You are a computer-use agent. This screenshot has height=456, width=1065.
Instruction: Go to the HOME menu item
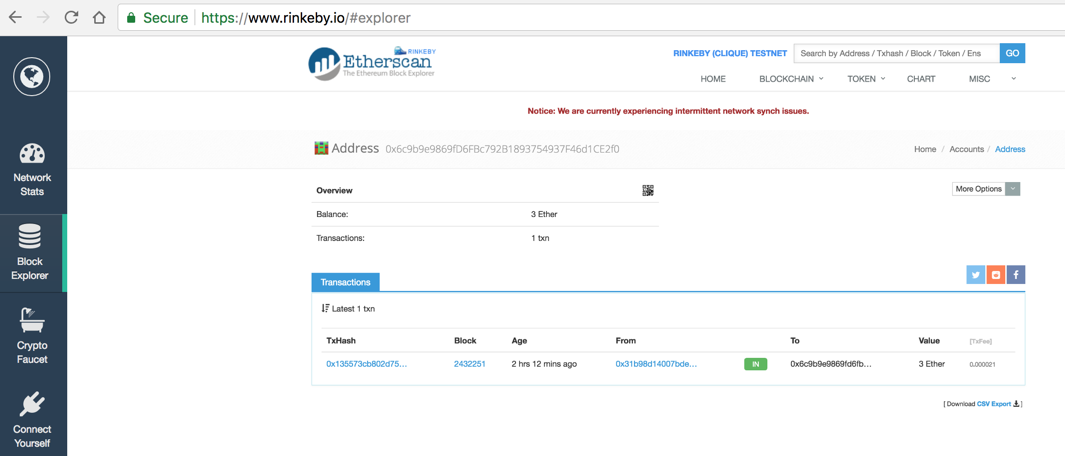click(x=712, y=79)
